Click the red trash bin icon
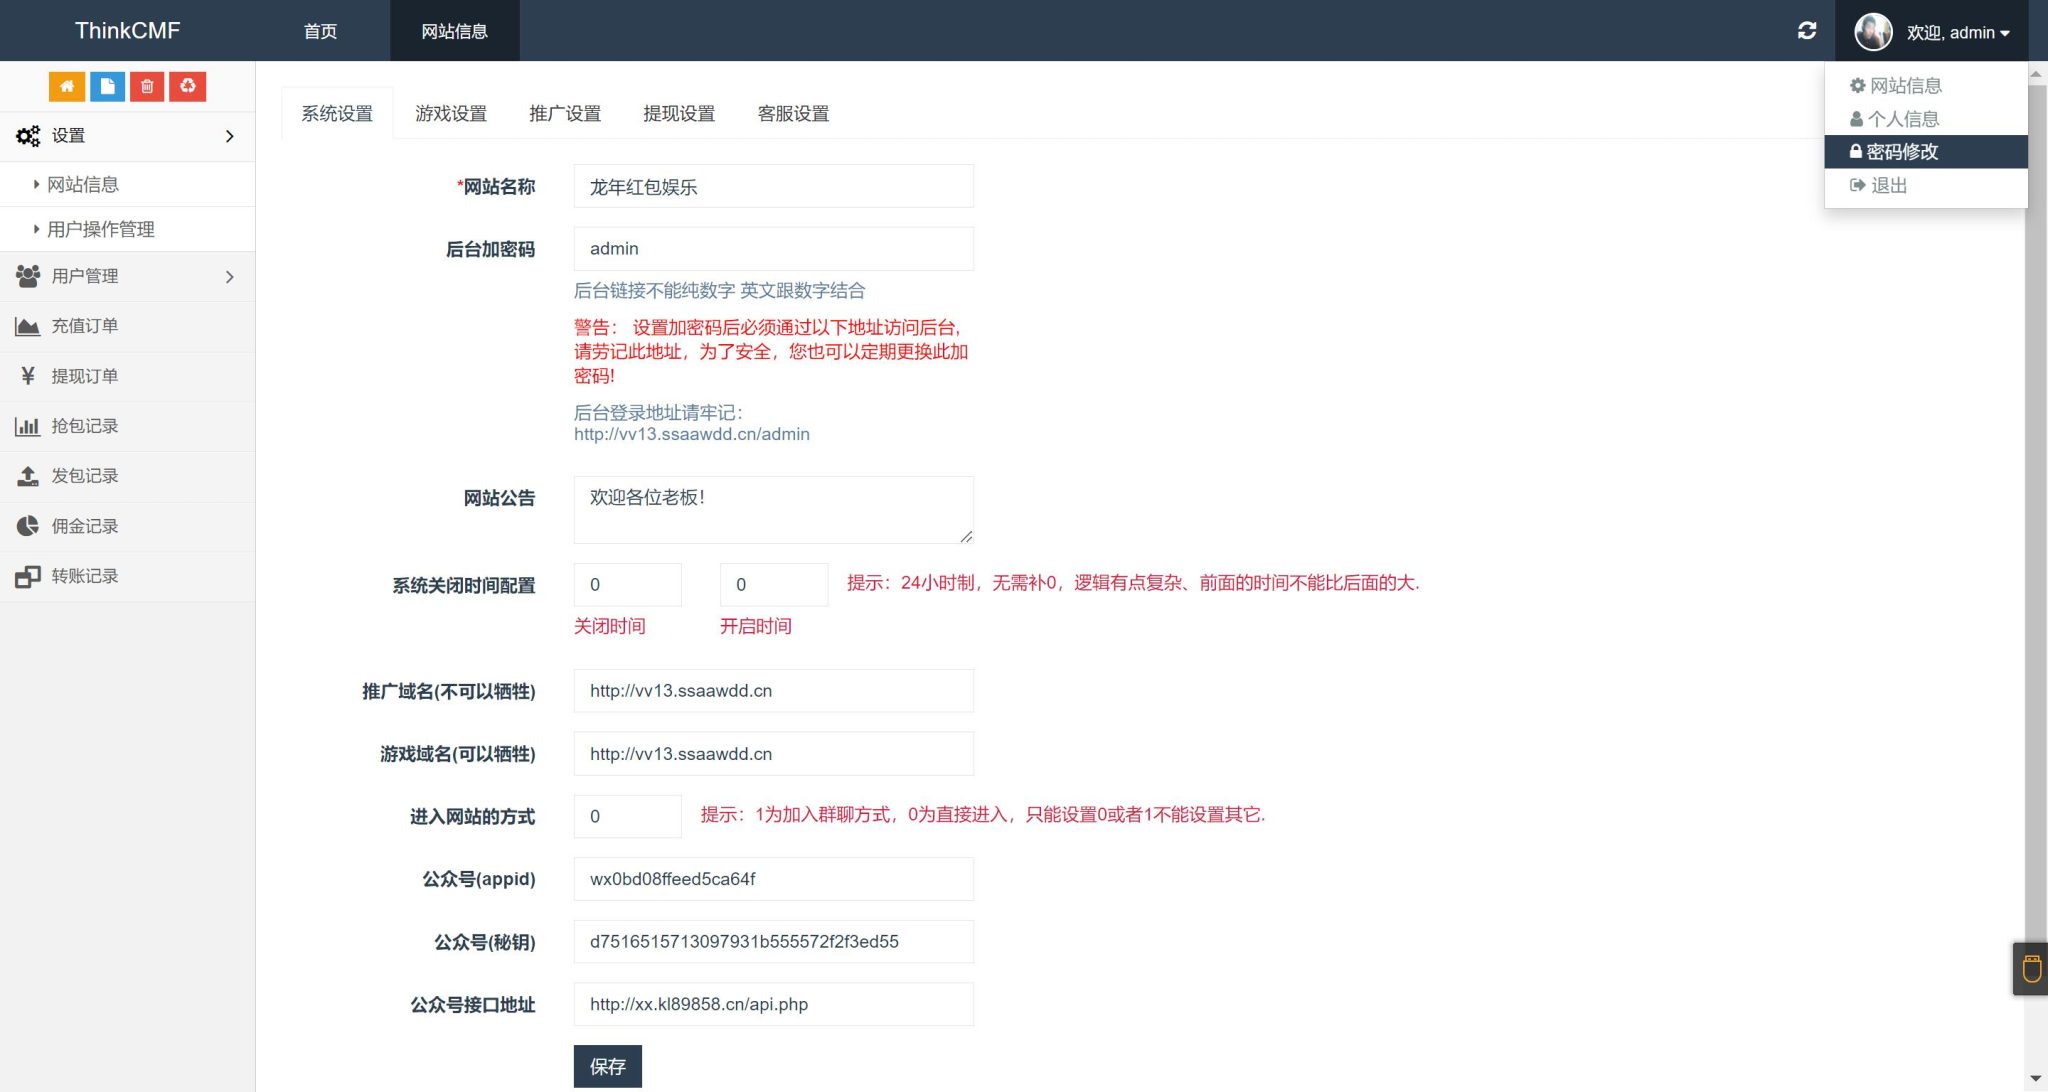The height and width of the screenshot is (1092, 2048). tap(147, 86)
